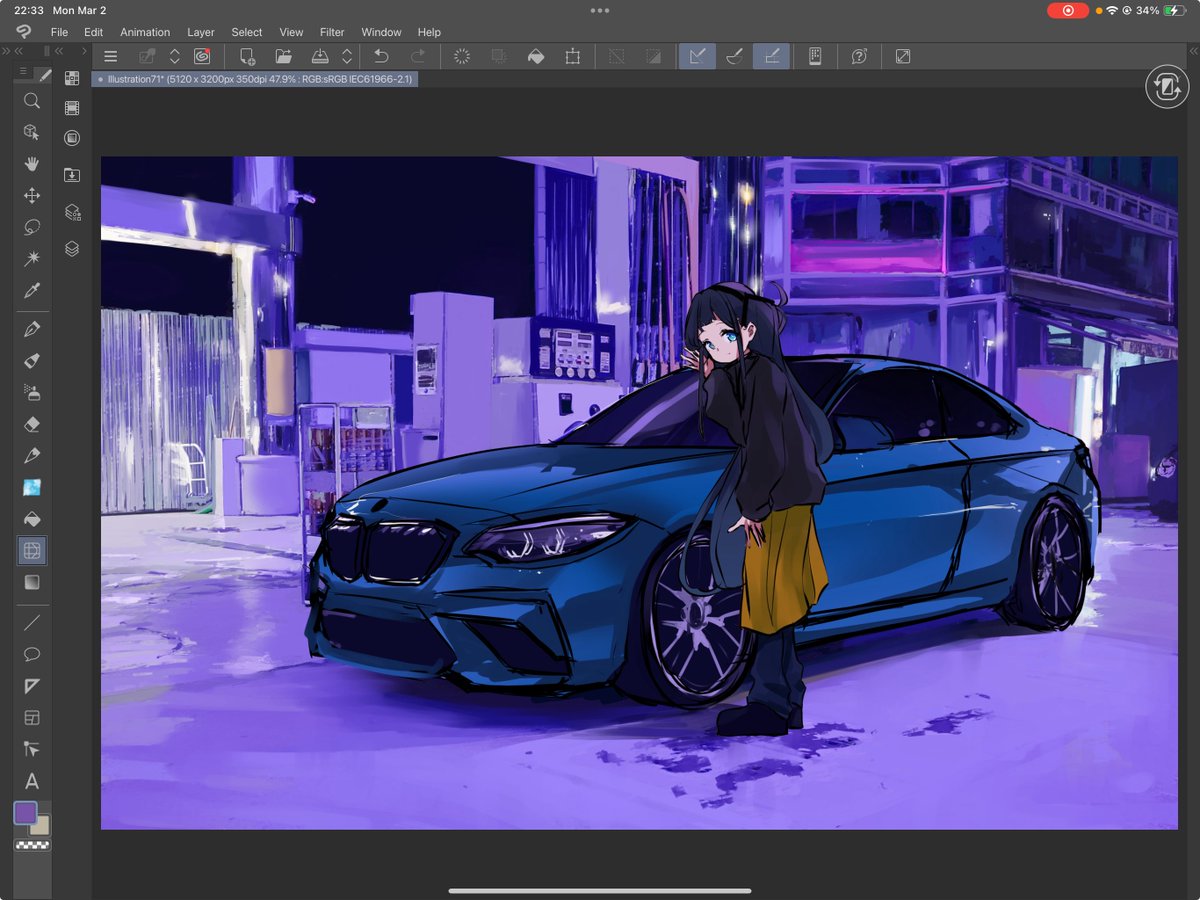This screenshot has height=900, width=1200.
Task: Open the Layer palette stack icon
Action: tap(72, 249)
